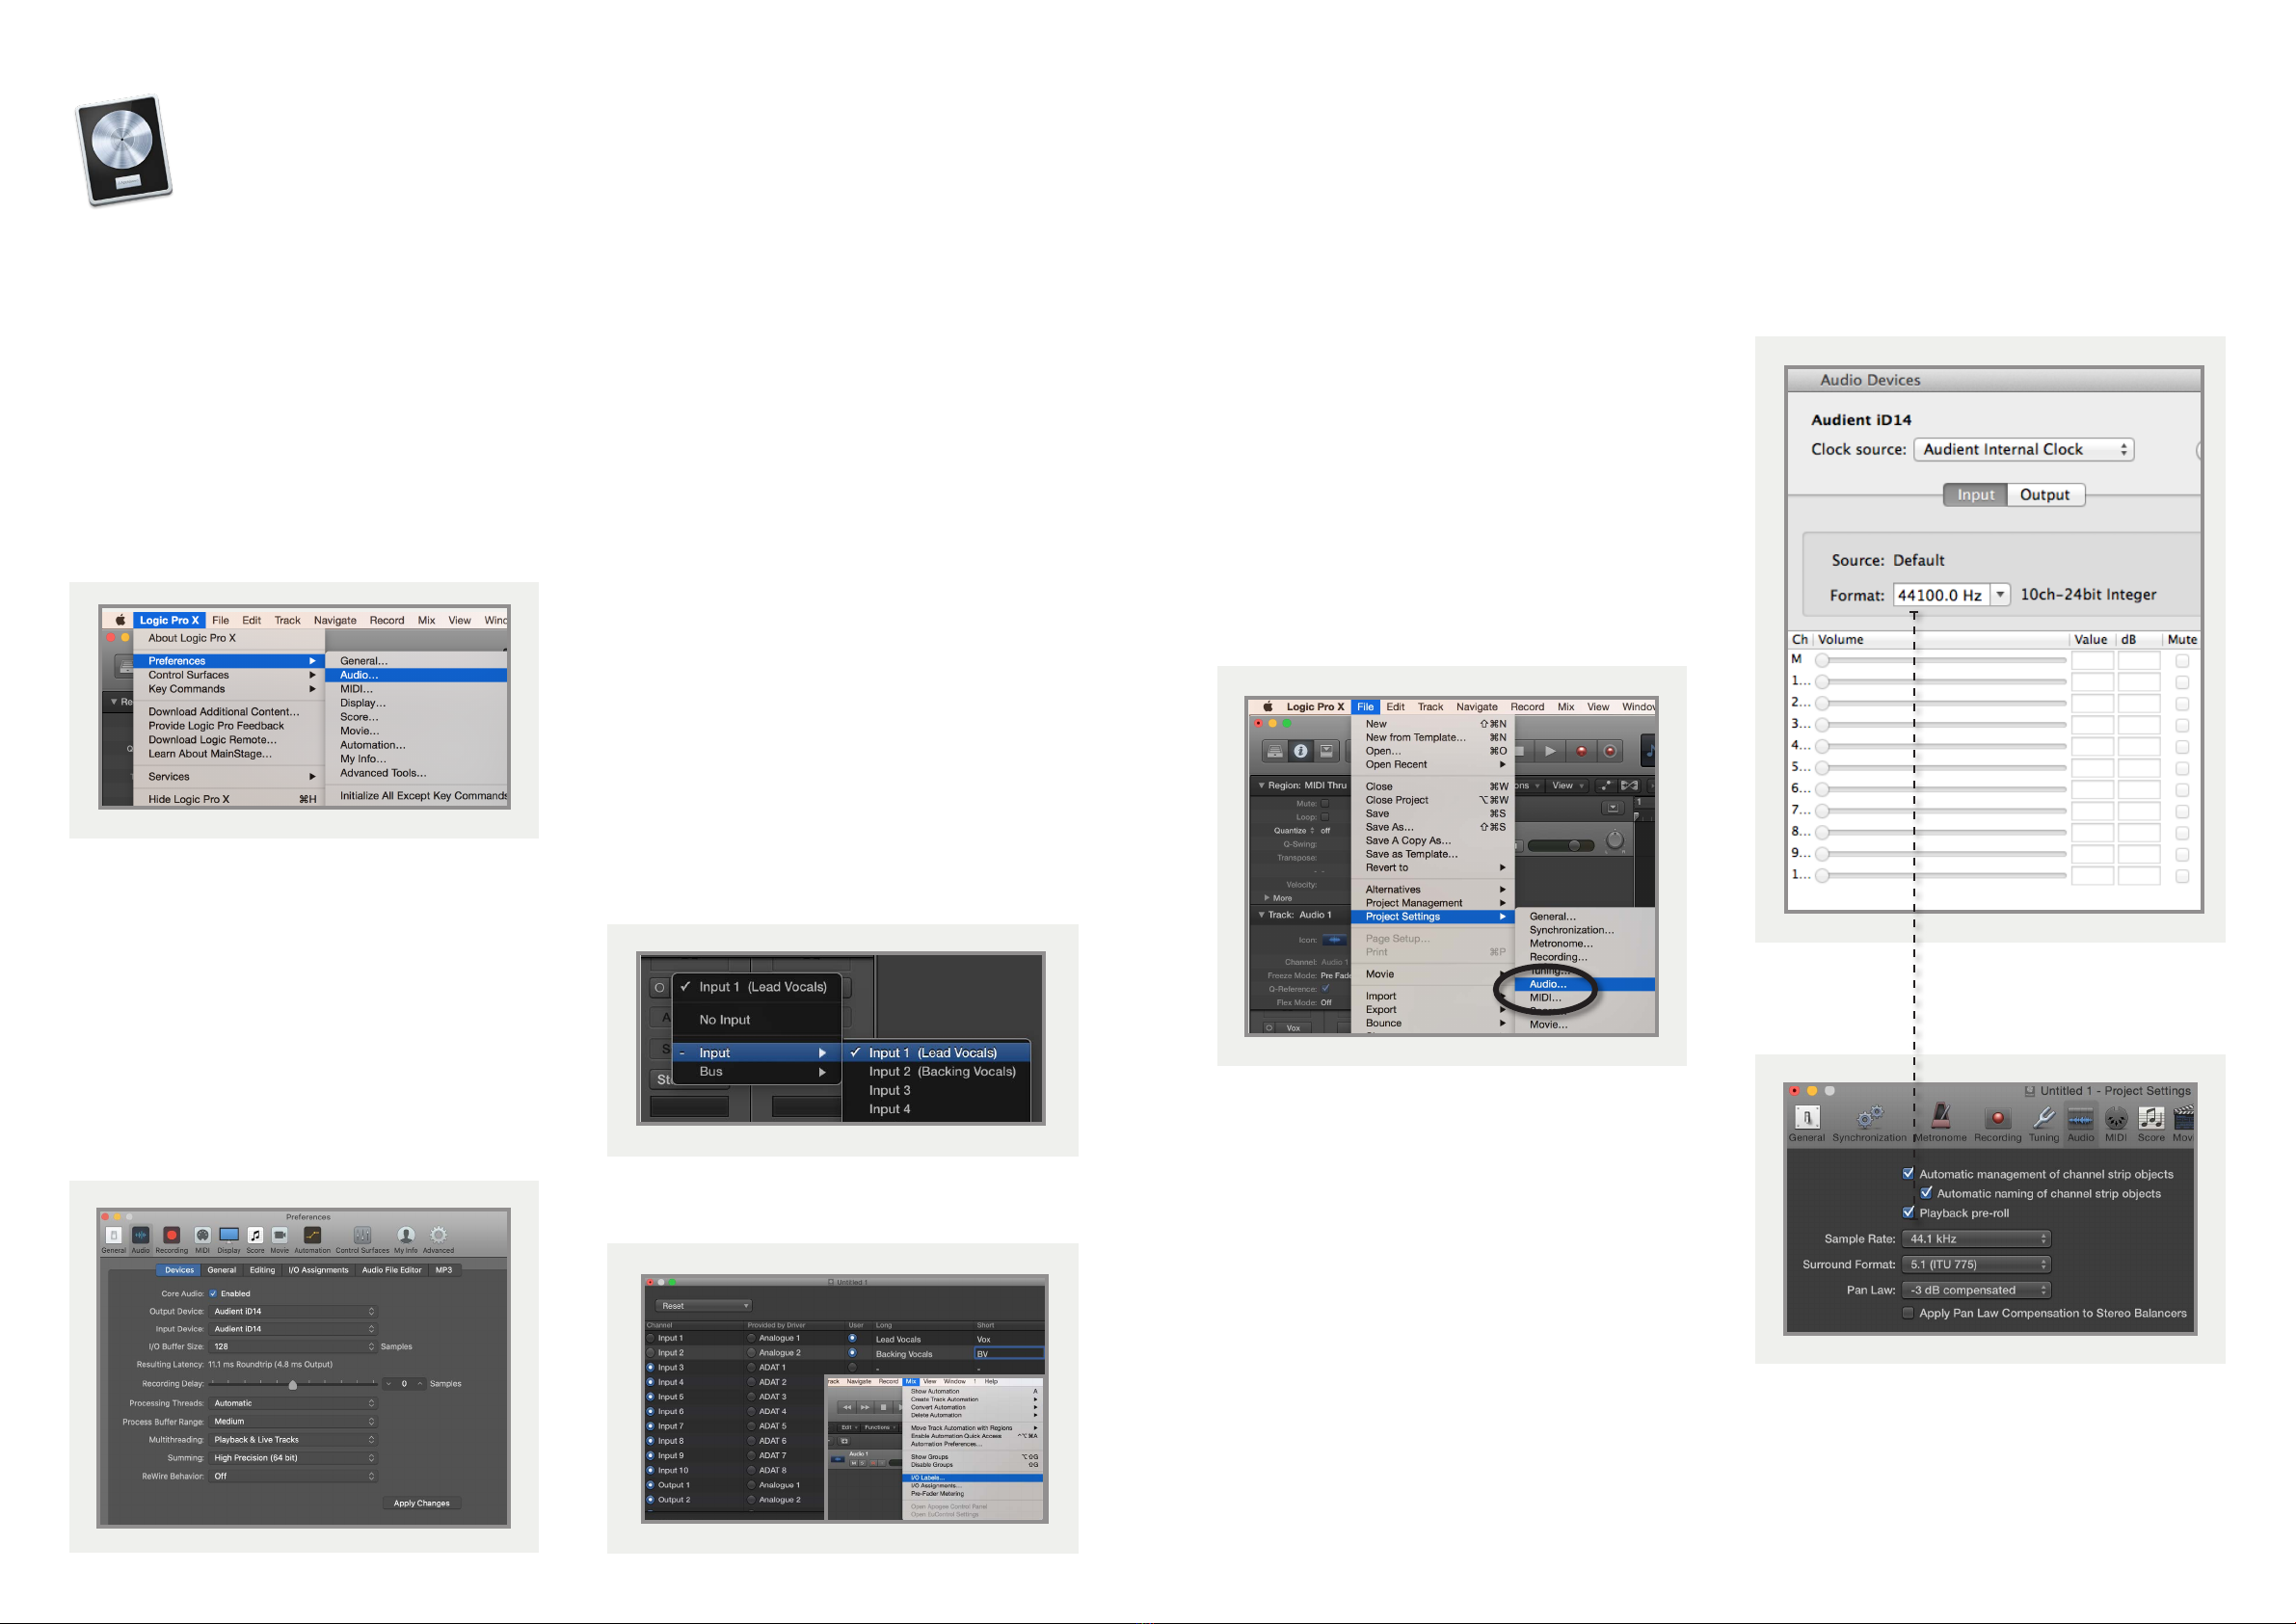2296x1624 pixels.
Task: Select Input 2 (Backing Vocals) from input menu
Action: point(937,1071)
